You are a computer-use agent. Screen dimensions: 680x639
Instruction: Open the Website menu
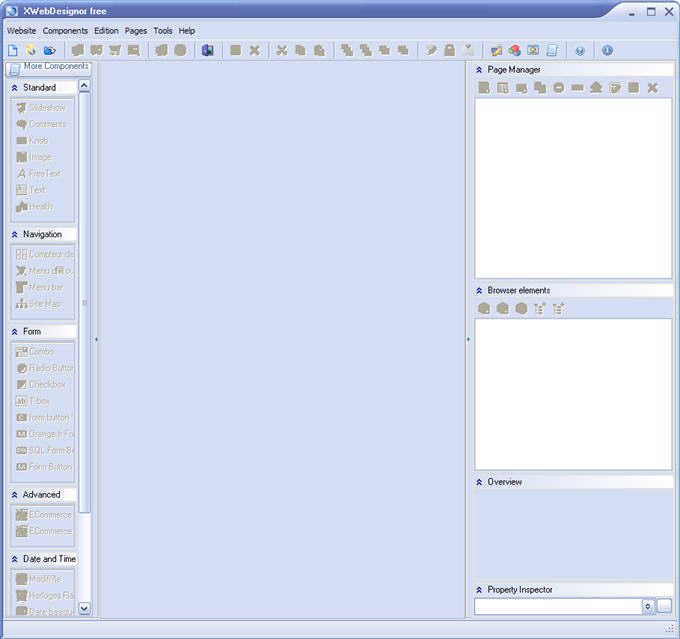point(21,31)
